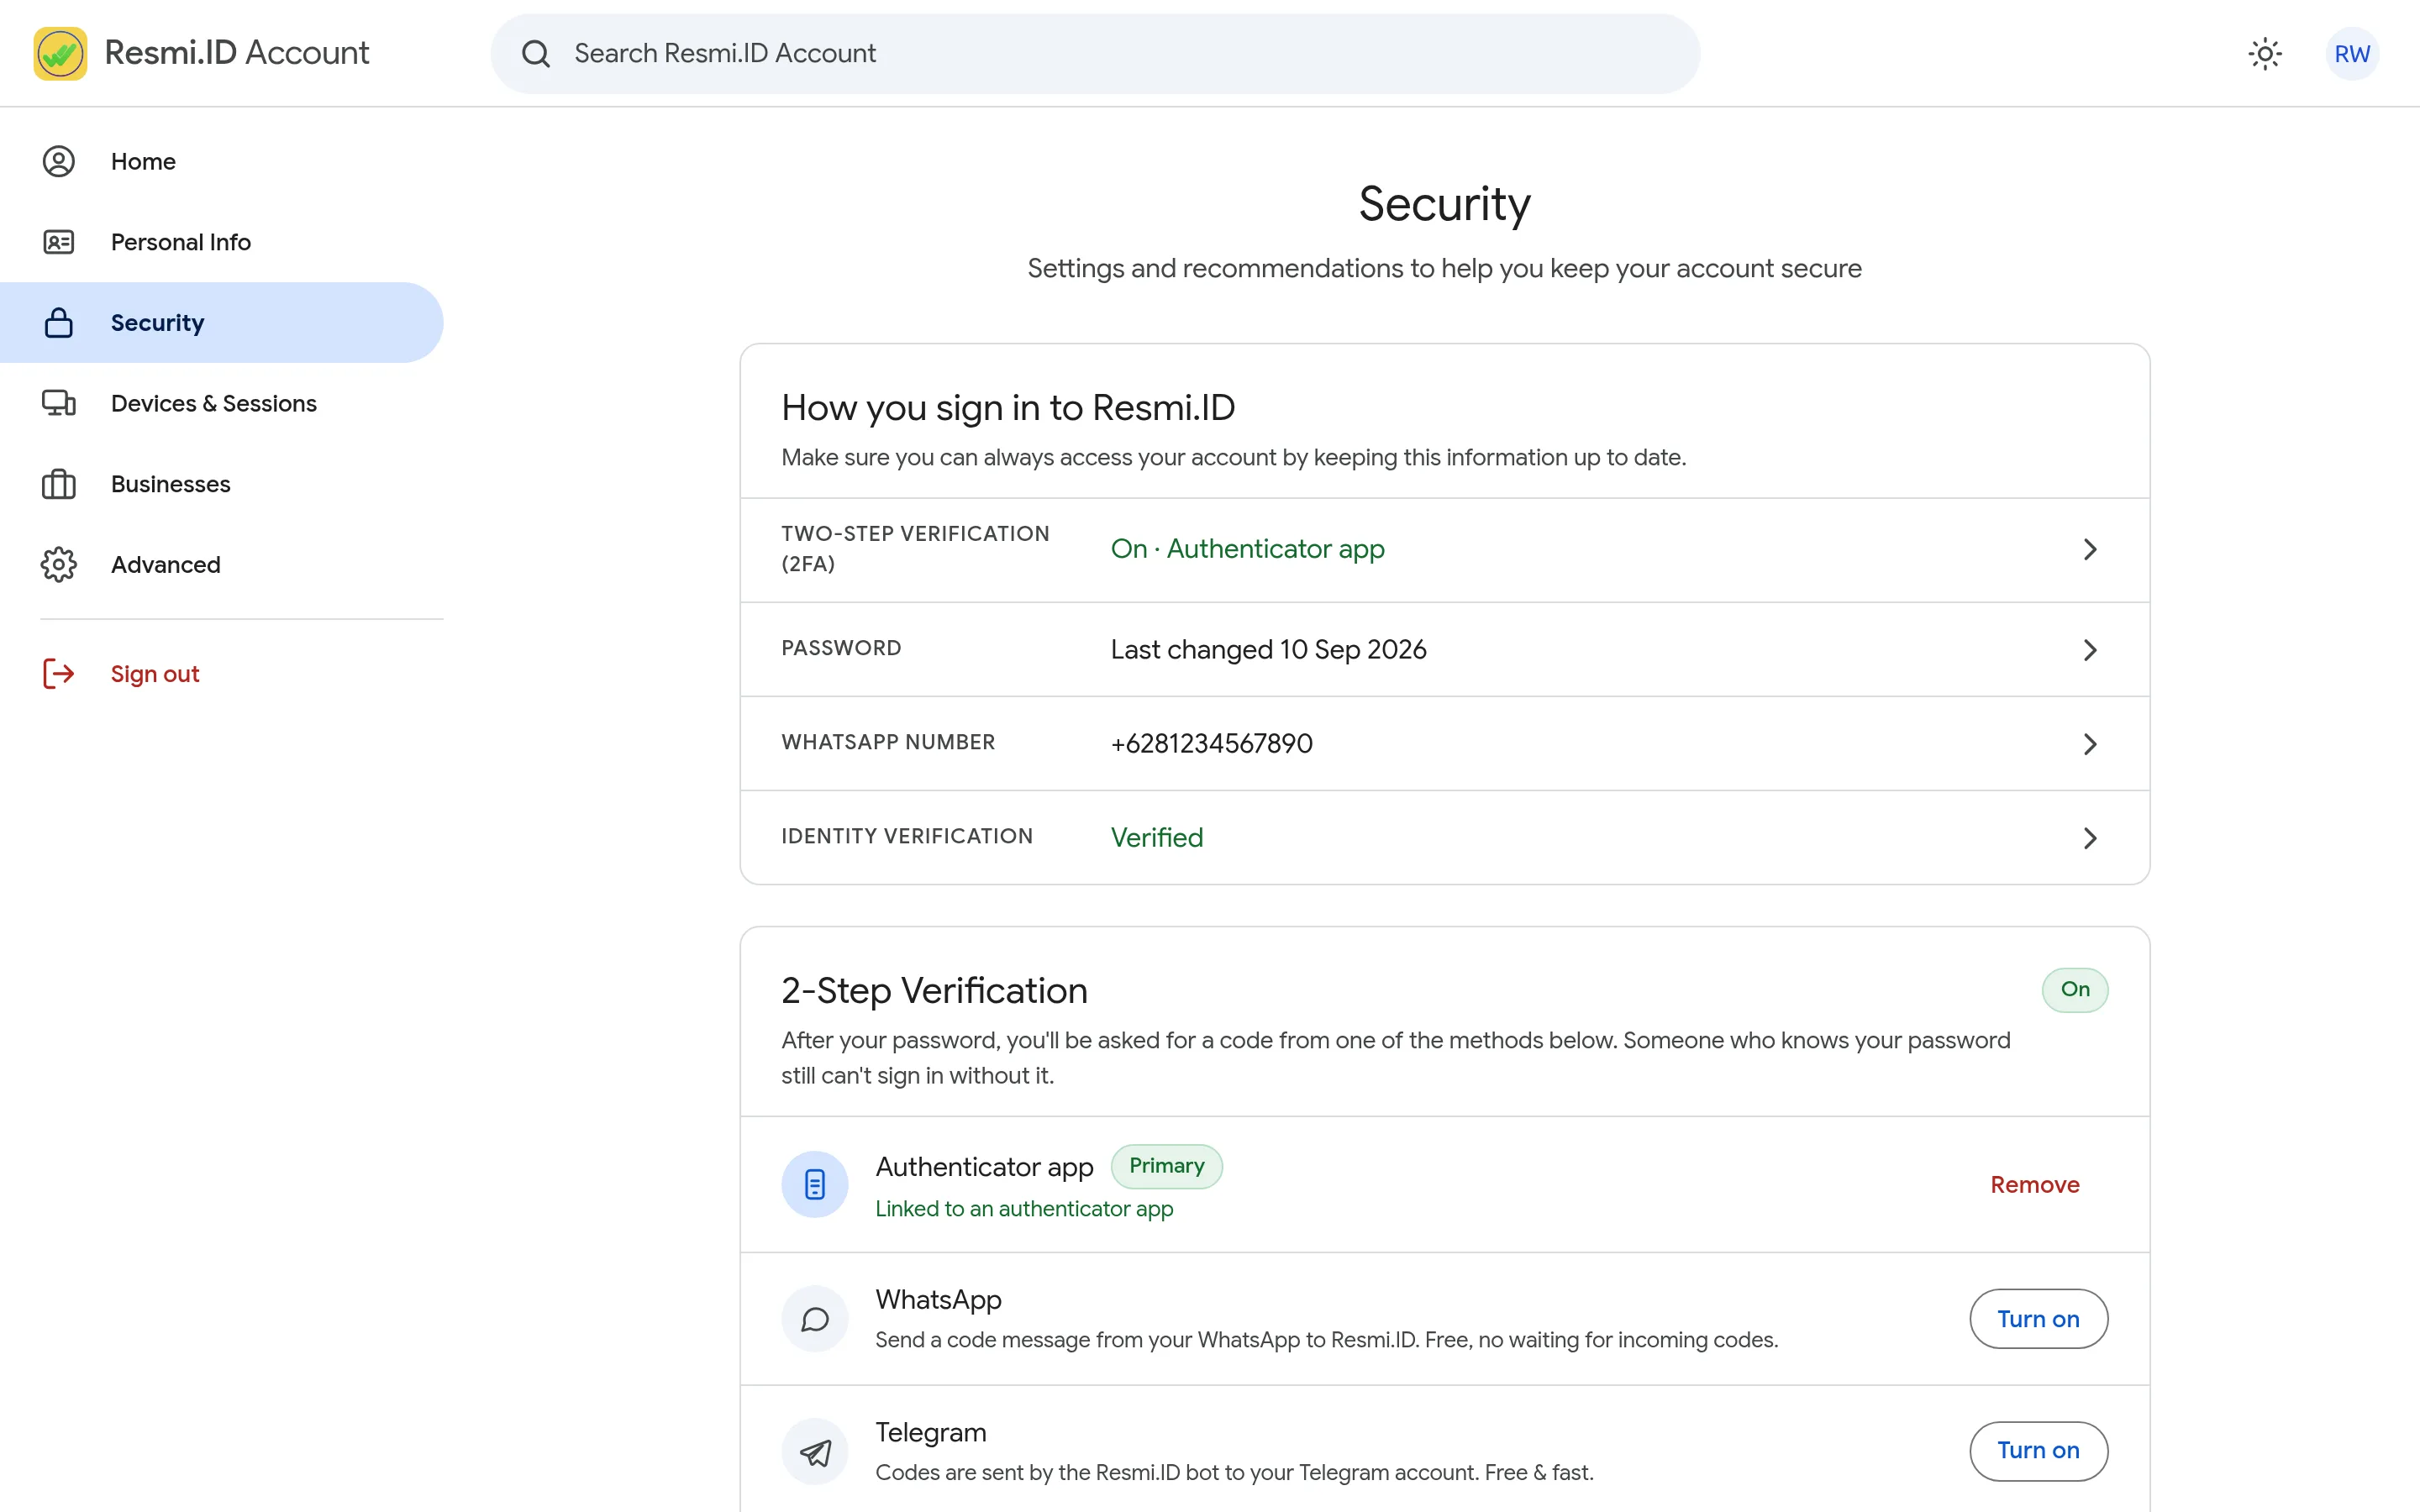Viewport: 2420px width, 1512px height.
Task: Open Advanced settings page
Action: 221,564
